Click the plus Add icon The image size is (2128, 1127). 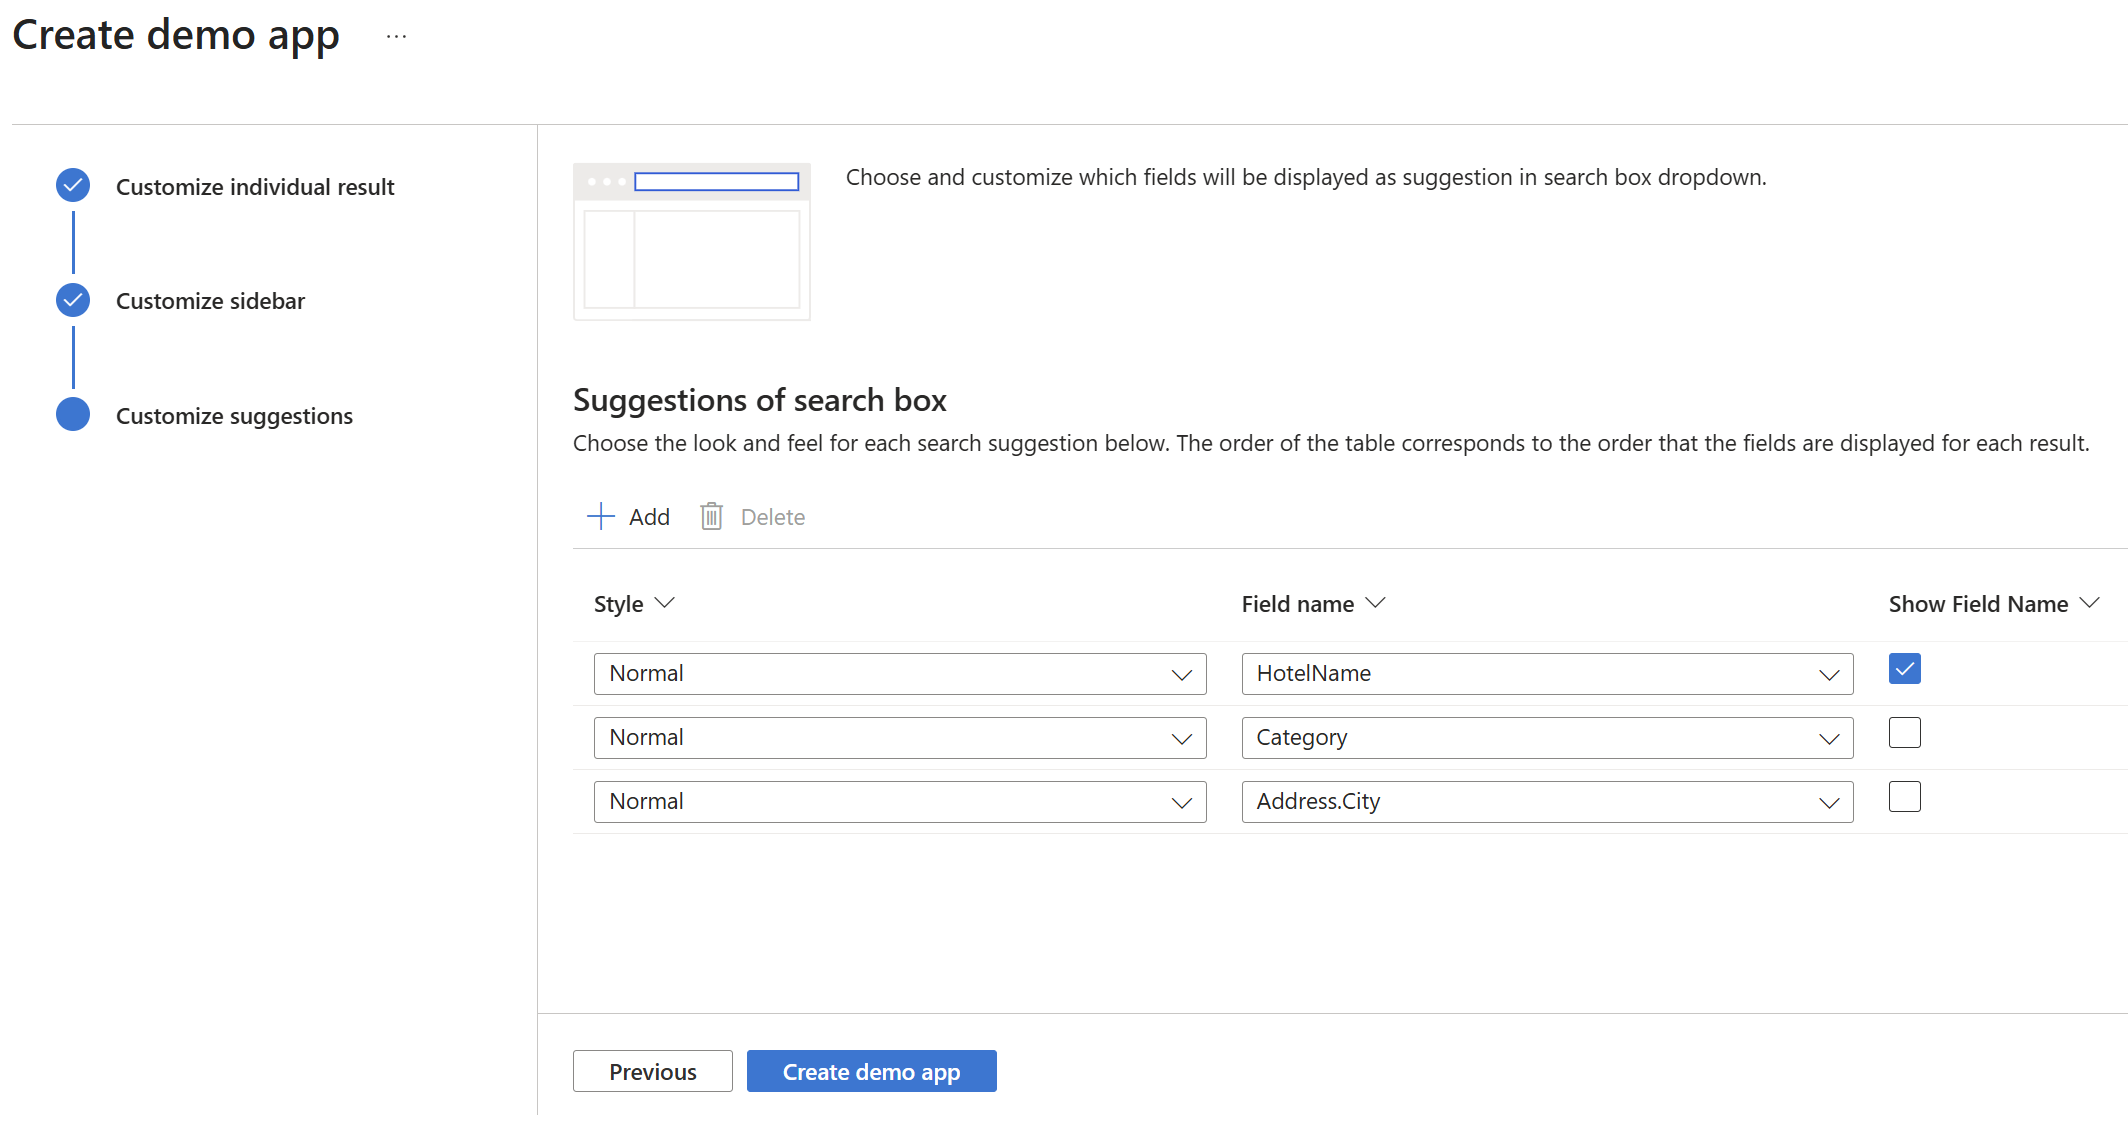(x=600, y=516)
